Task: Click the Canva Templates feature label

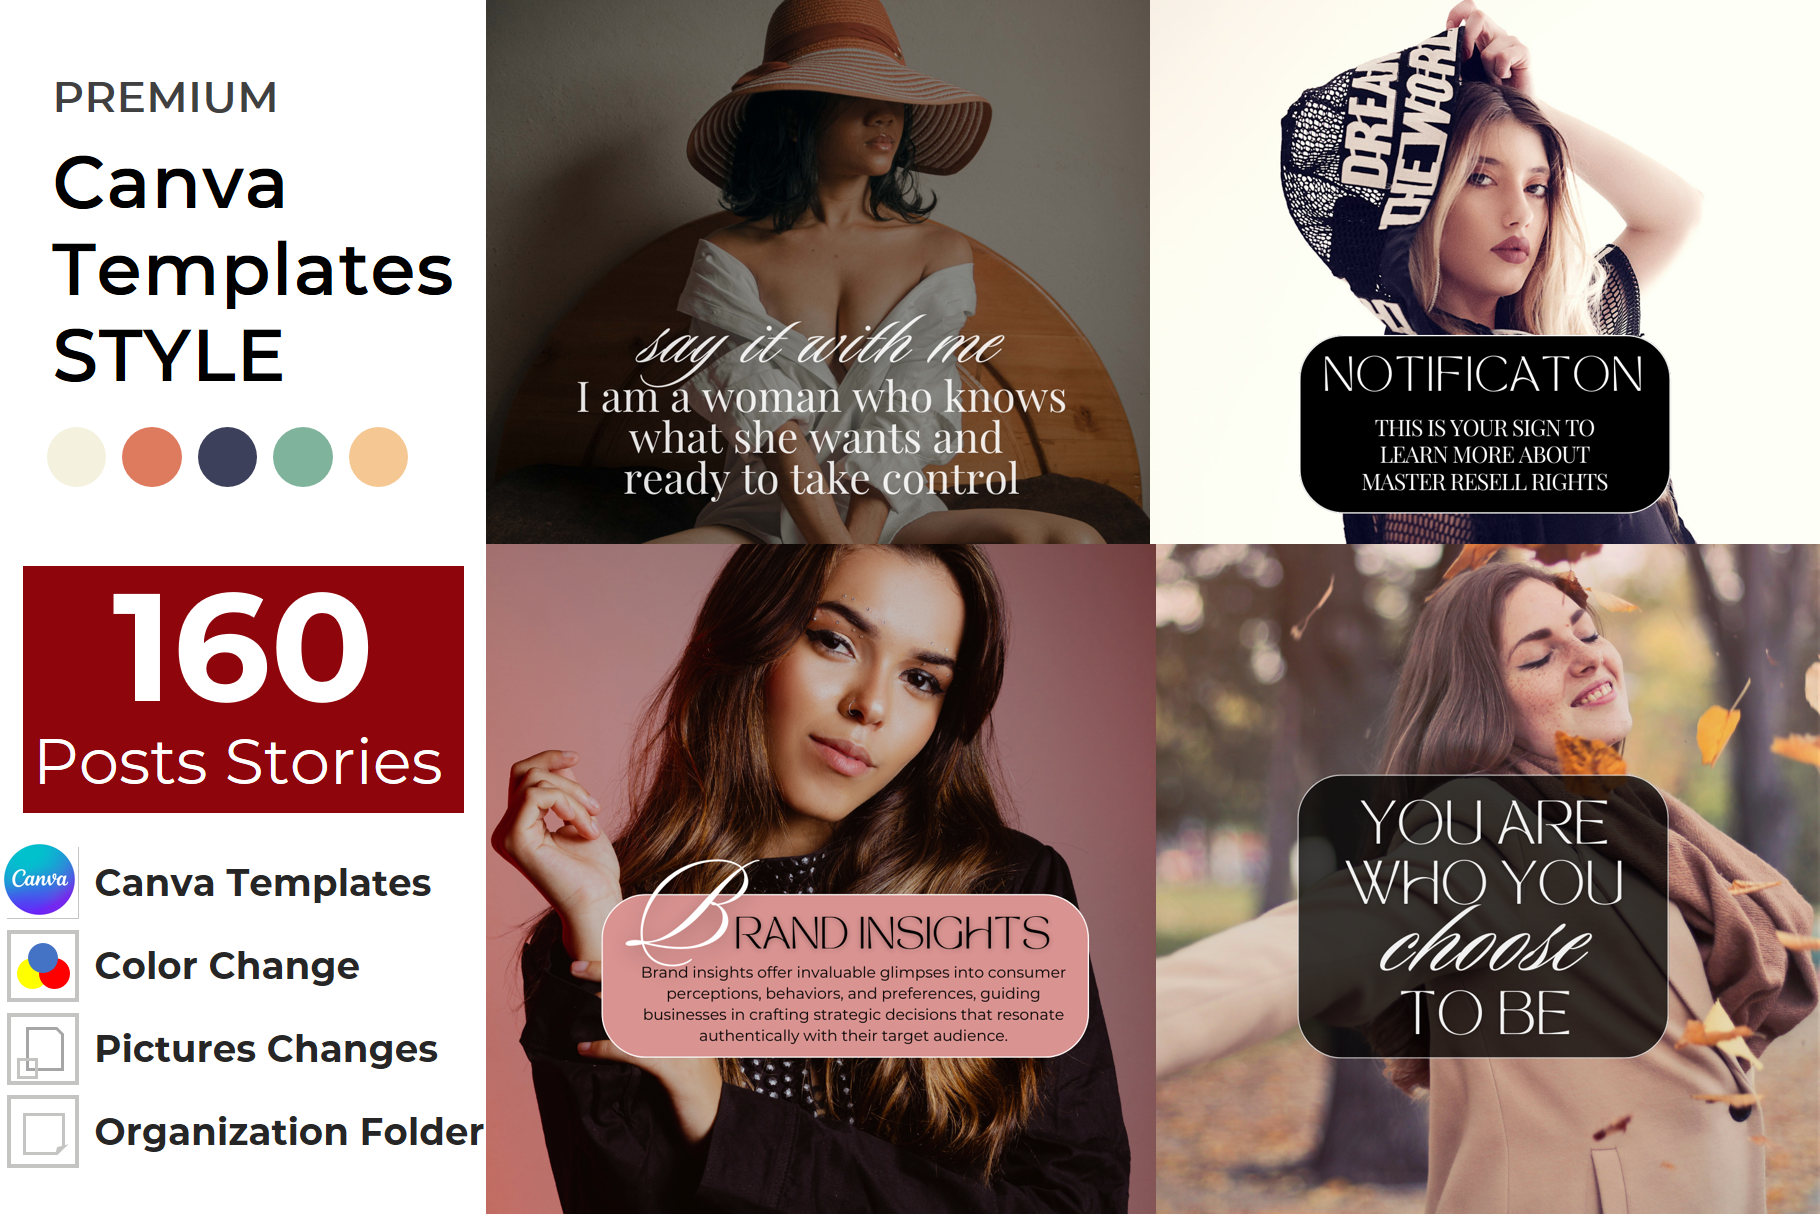Action: tap(263, 883)
